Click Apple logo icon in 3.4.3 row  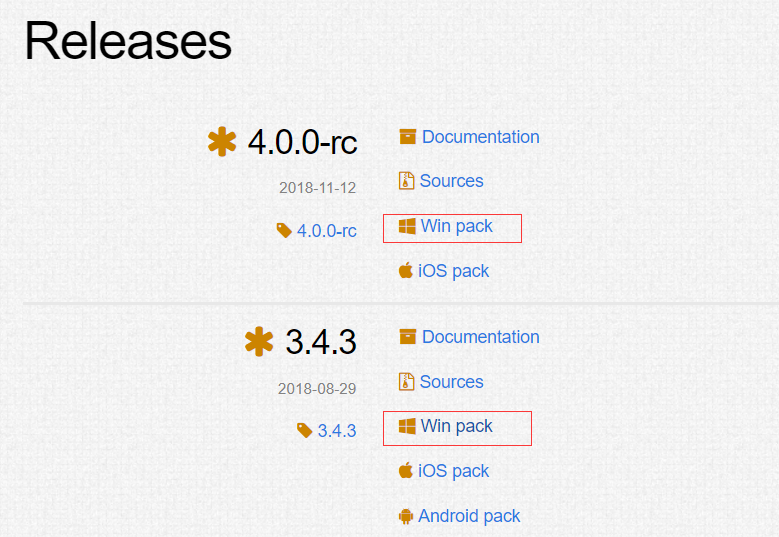pos(406,470)
